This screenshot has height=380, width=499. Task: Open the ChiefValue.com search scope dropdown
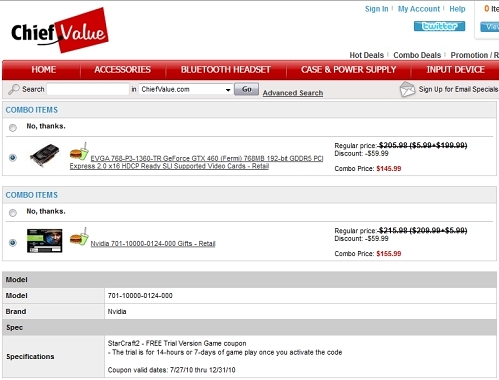185,89
